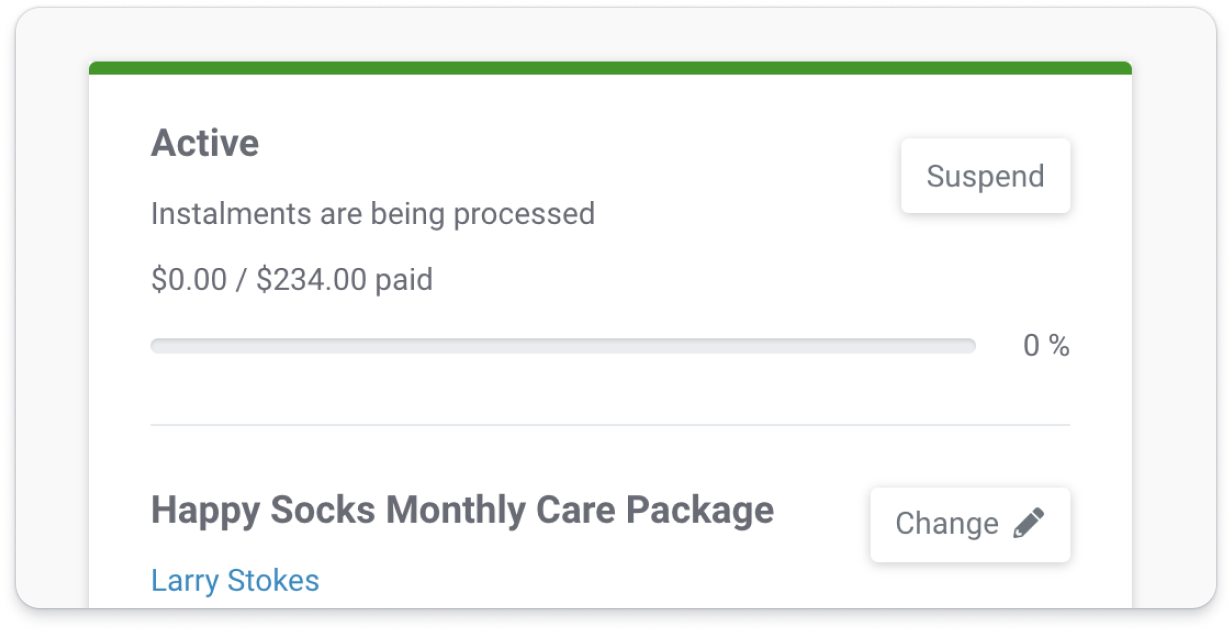Select the 0 % progress label

click(x=1046, y=346)
